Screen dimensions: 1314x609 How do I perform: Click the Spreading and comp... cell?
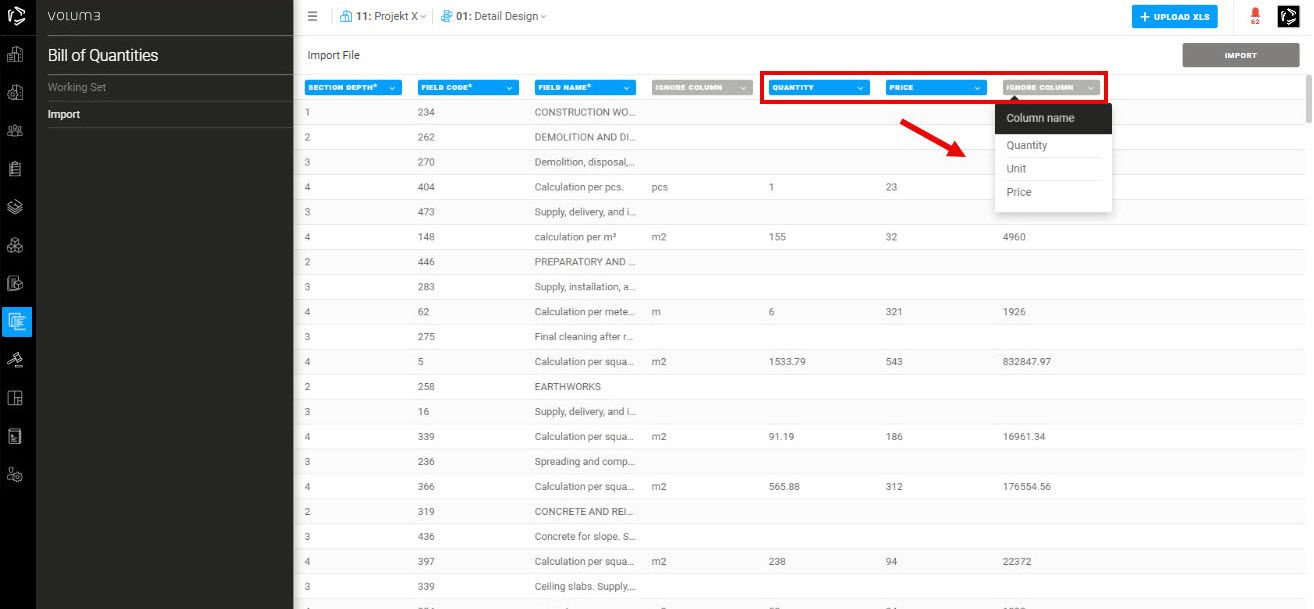585,462
